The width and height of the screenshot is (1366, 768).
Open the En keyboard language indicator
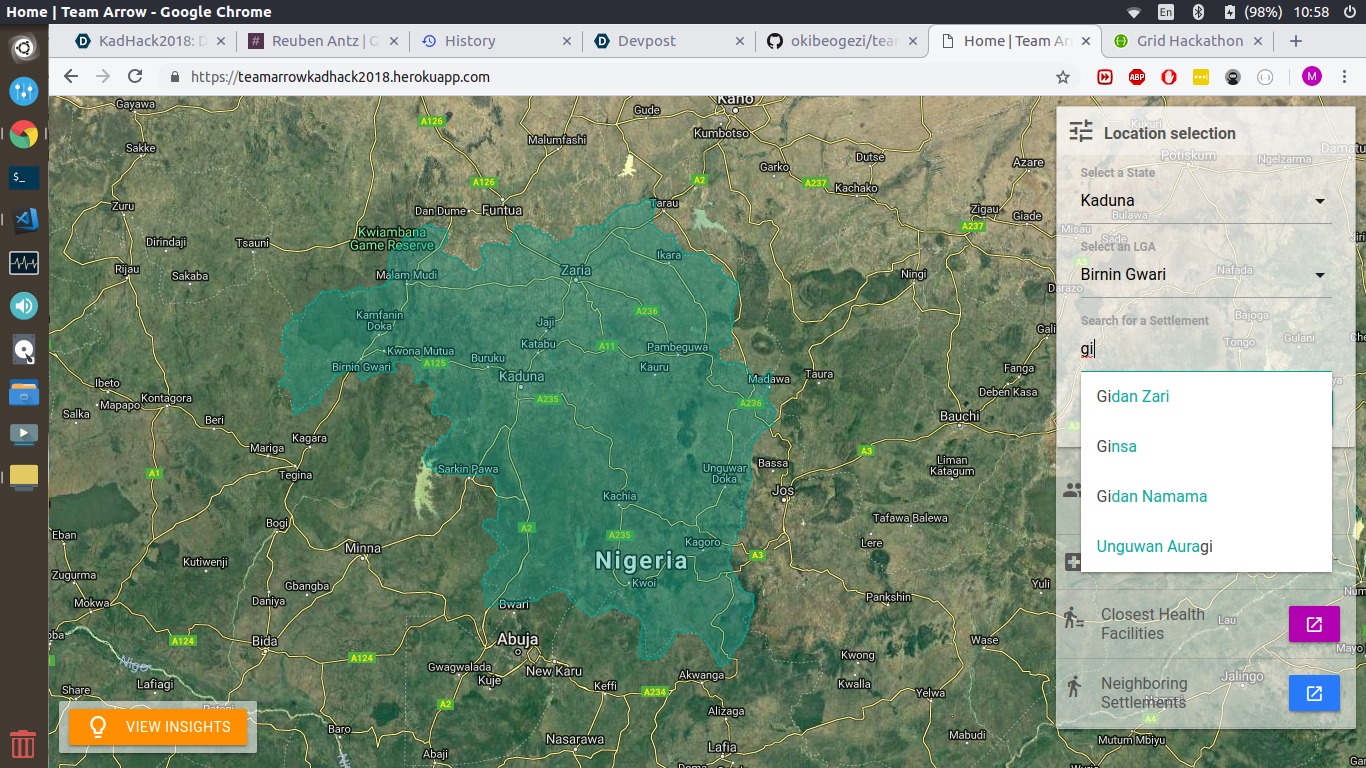pyautogui.click(x=1166, y=12)
